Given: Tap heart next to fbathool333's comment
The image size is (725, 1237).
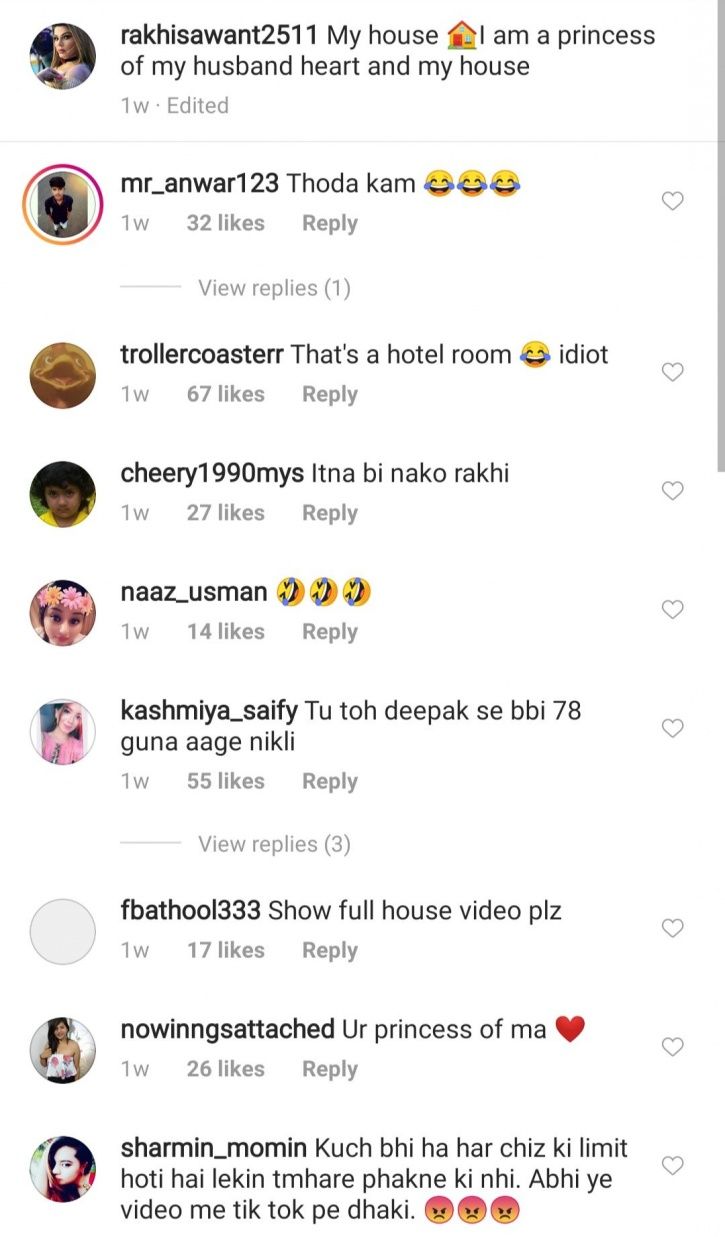Looking at the screenshot, I should point(673,928).
